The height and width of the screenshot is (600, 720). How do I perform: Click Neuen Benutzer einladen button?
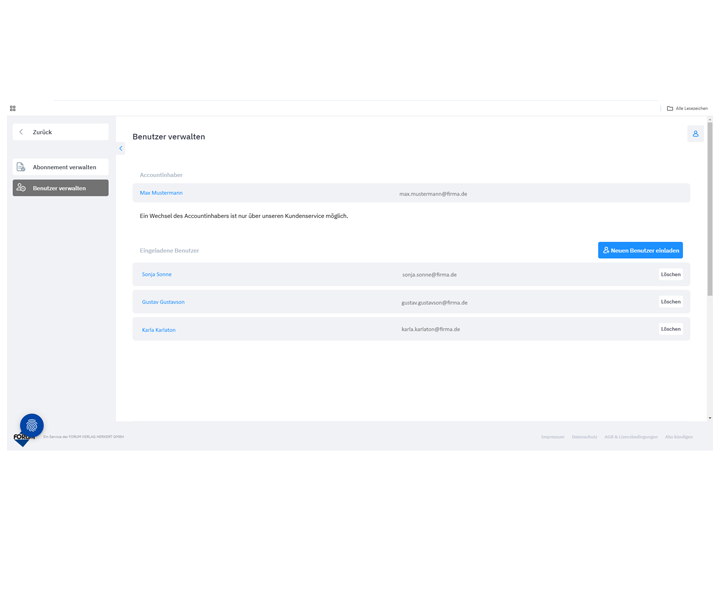(640, 250)
